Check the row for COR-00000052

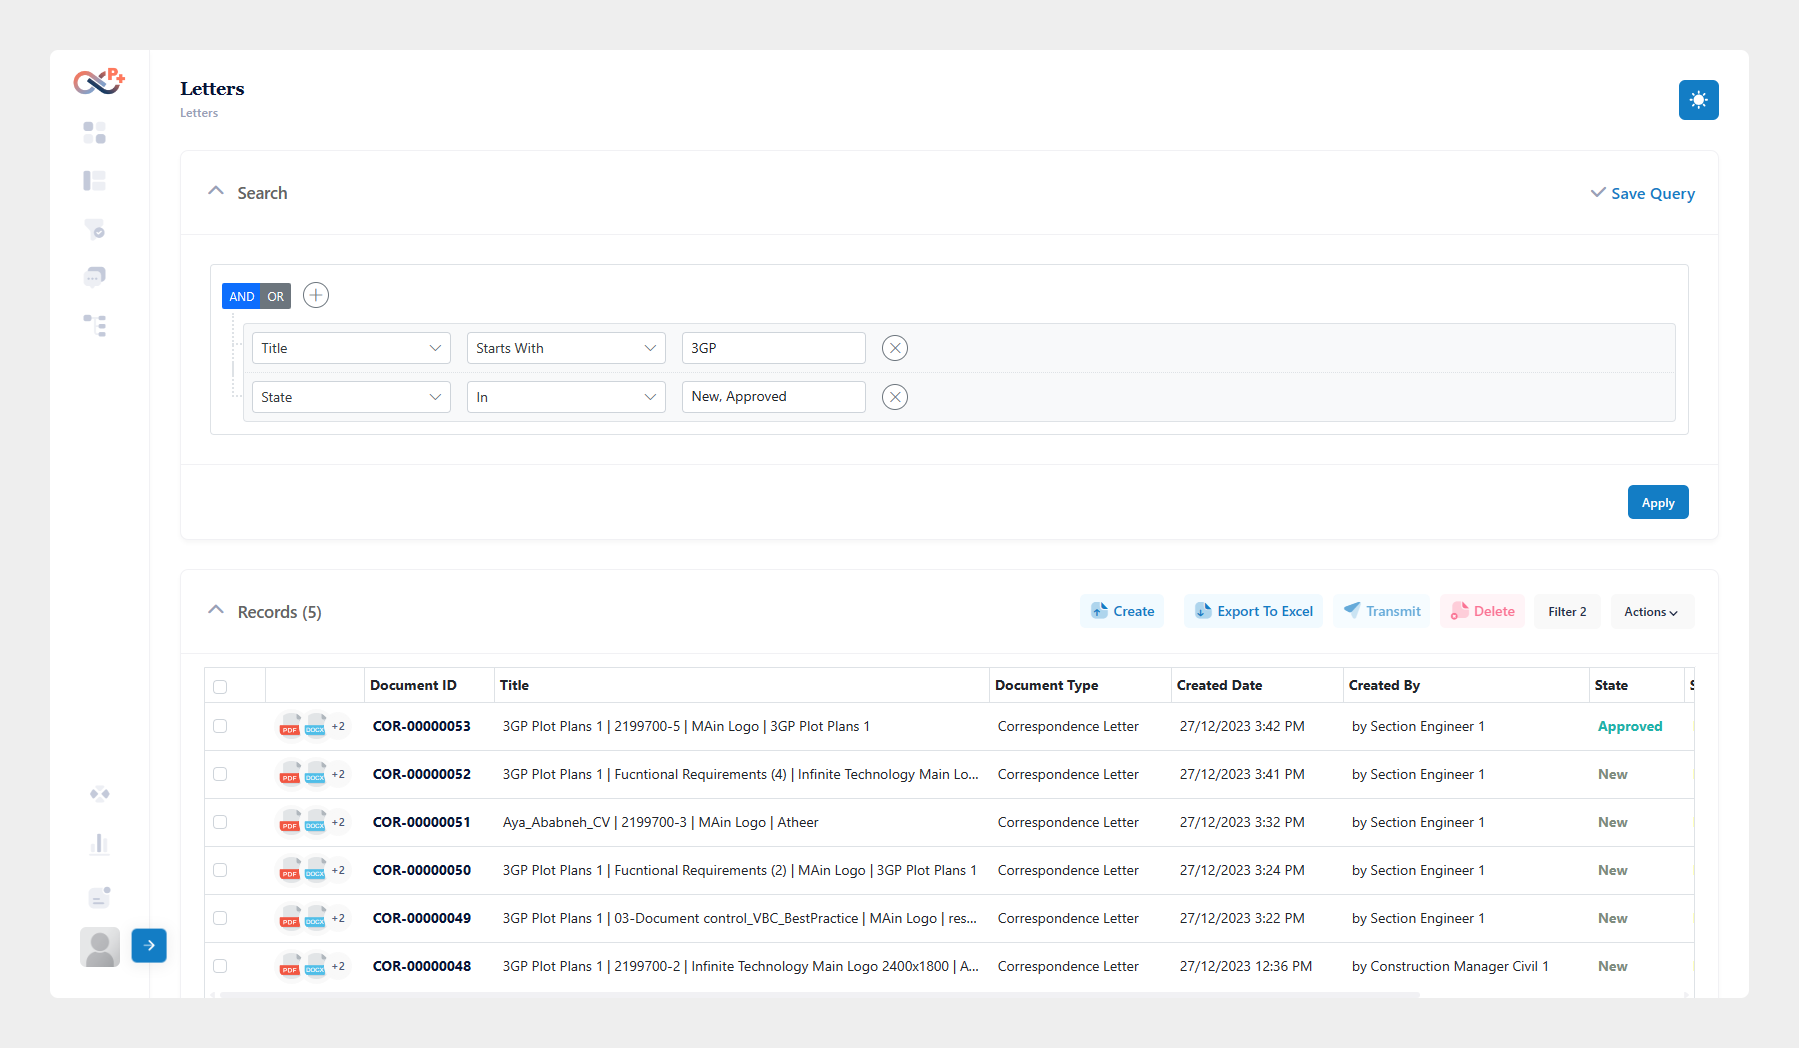click(220, 774)
